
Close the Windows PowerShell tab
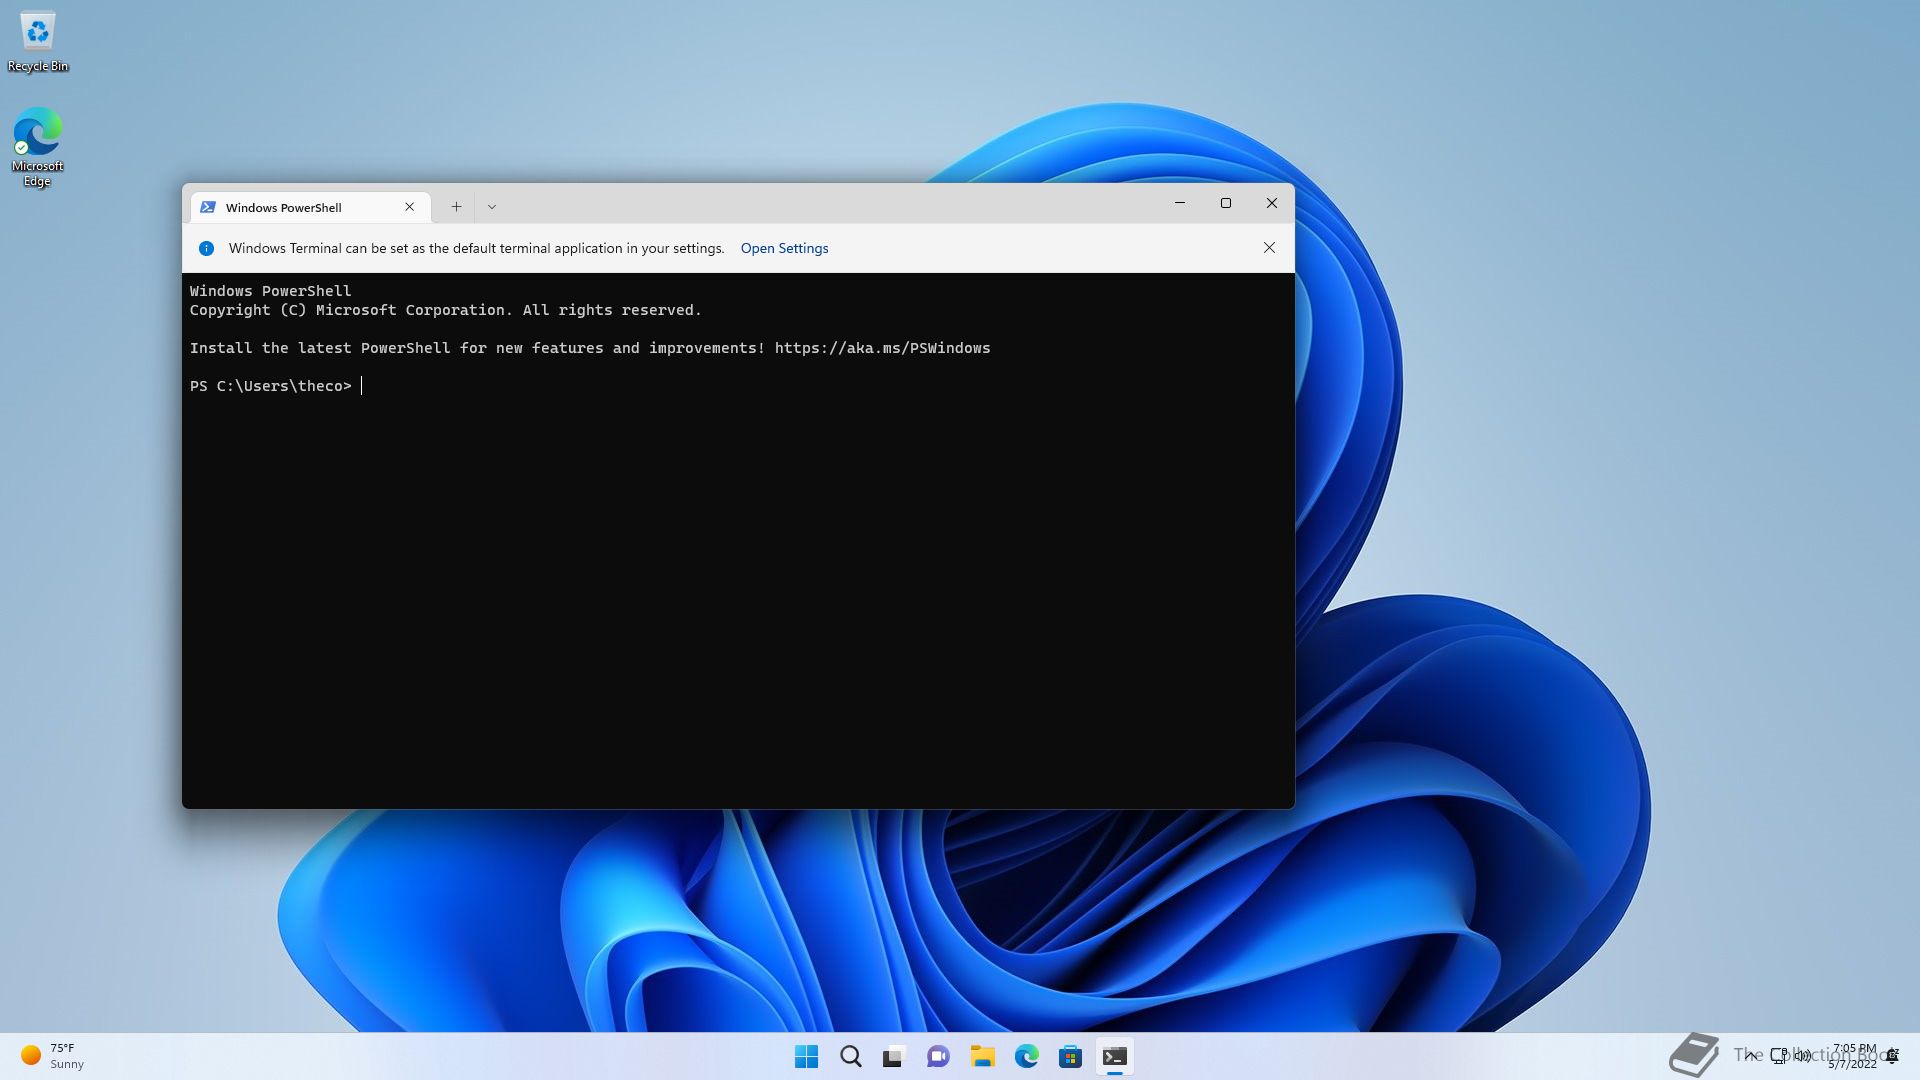[x=409, y=207]
